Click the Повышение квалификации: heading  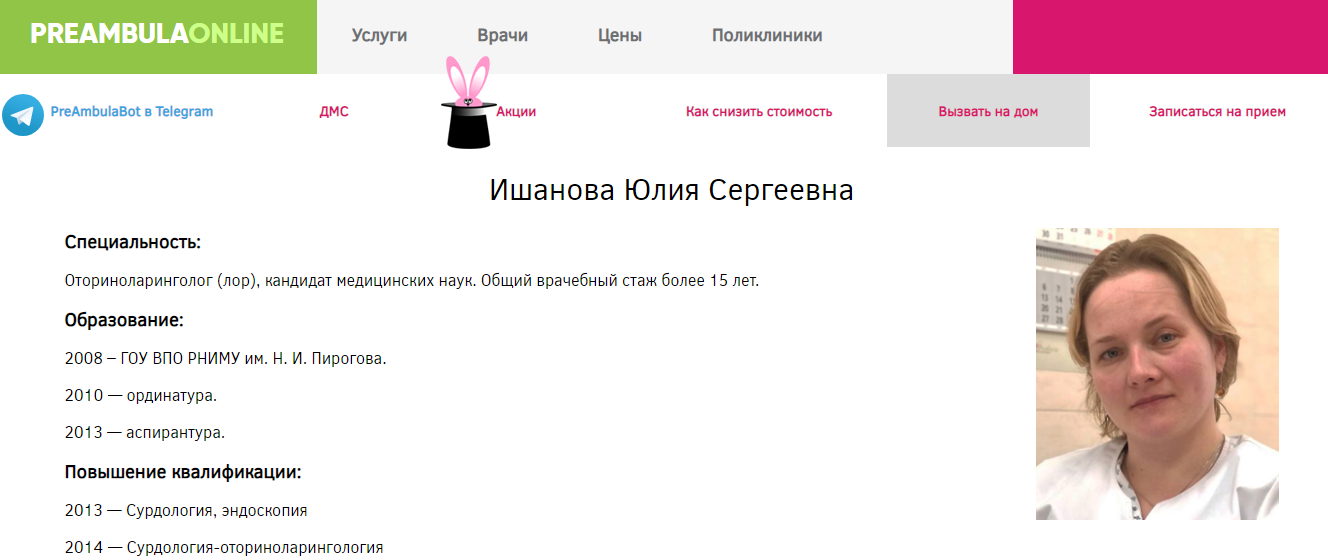183,472
